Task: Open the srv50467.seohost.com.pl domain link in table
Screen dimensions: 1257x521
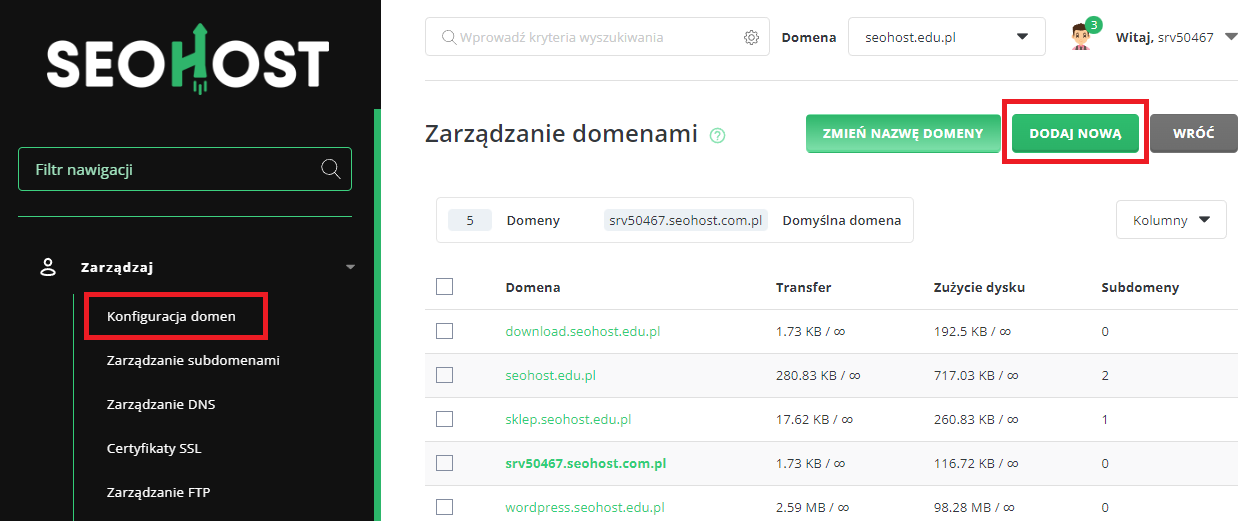Action: (586, 463)
